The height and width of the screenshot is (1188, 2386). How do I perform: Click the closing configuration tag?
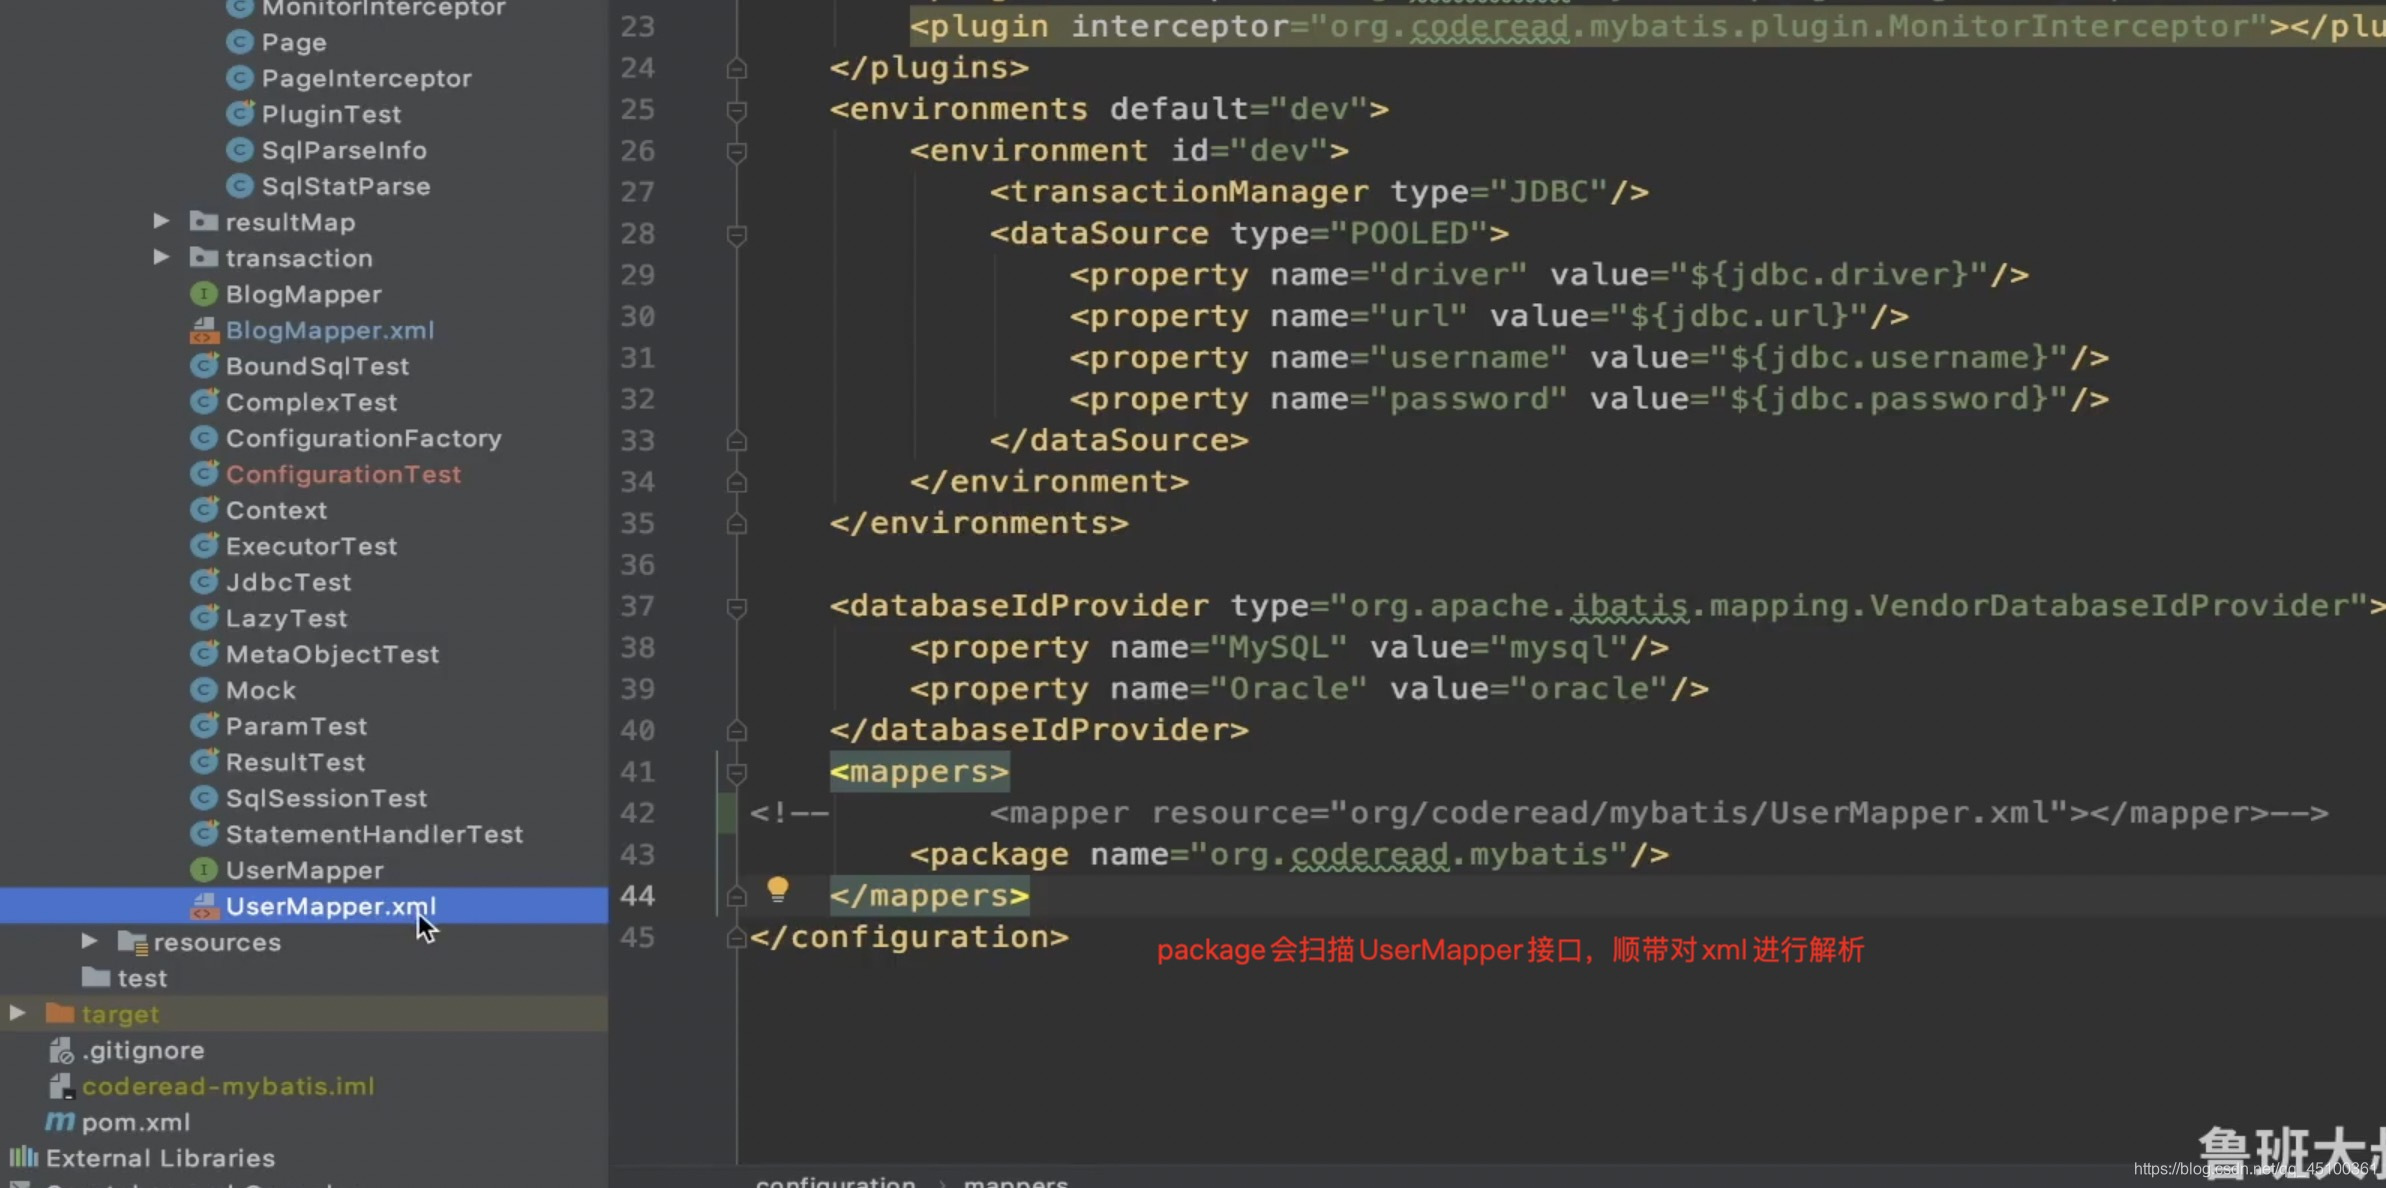click(909, 937)
